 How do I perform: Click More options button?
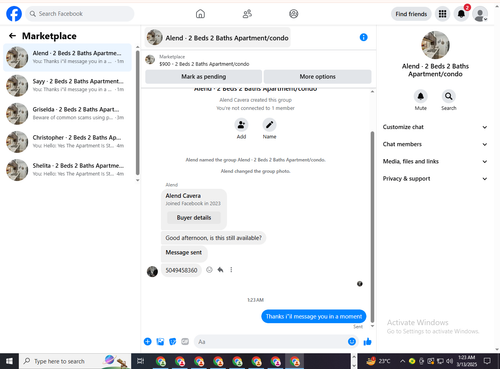click(317, 77)
